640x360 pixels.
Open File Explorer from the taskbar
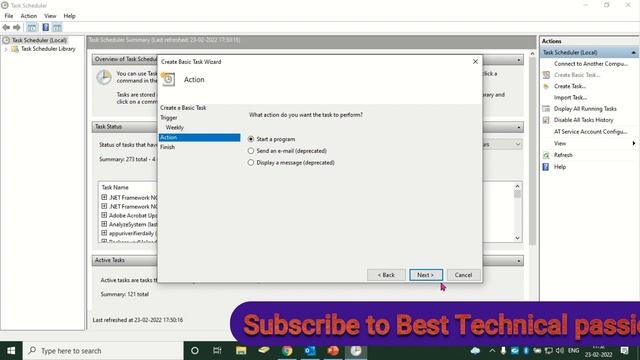tap(241, 351)
